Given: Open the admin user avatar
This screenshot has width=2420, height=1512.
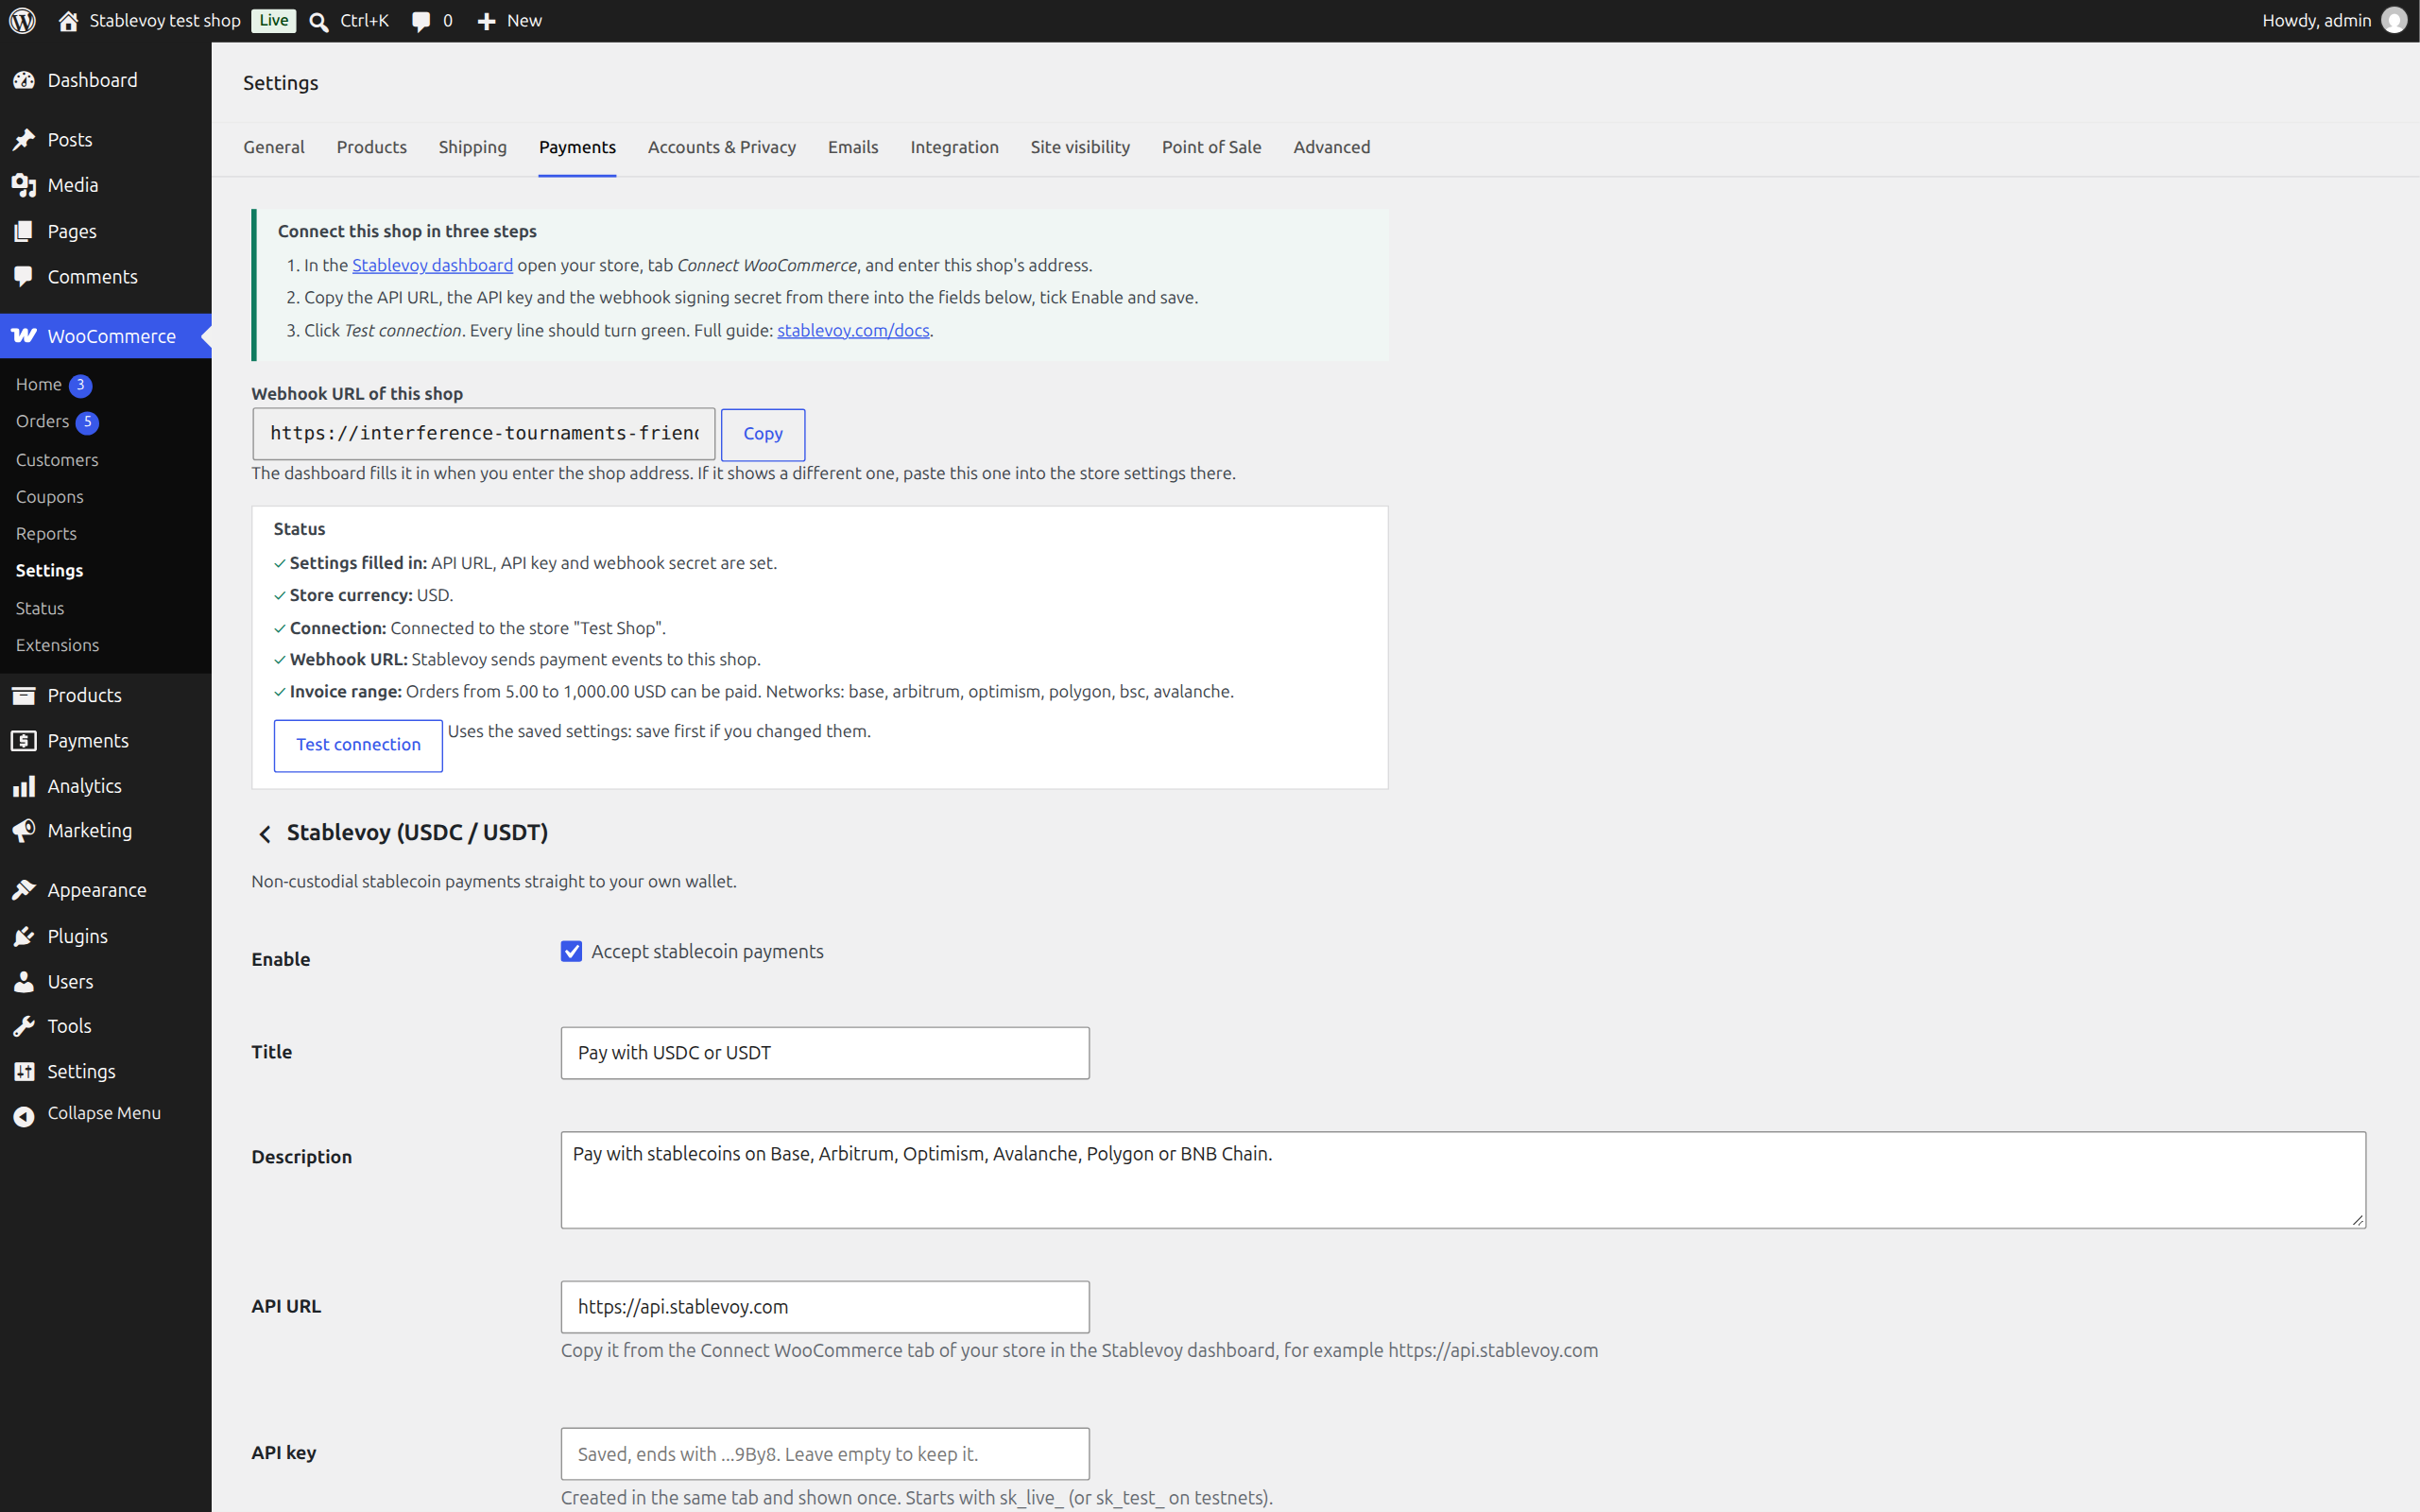Looking at the screenshot, I should click(x=2394, y=21).
